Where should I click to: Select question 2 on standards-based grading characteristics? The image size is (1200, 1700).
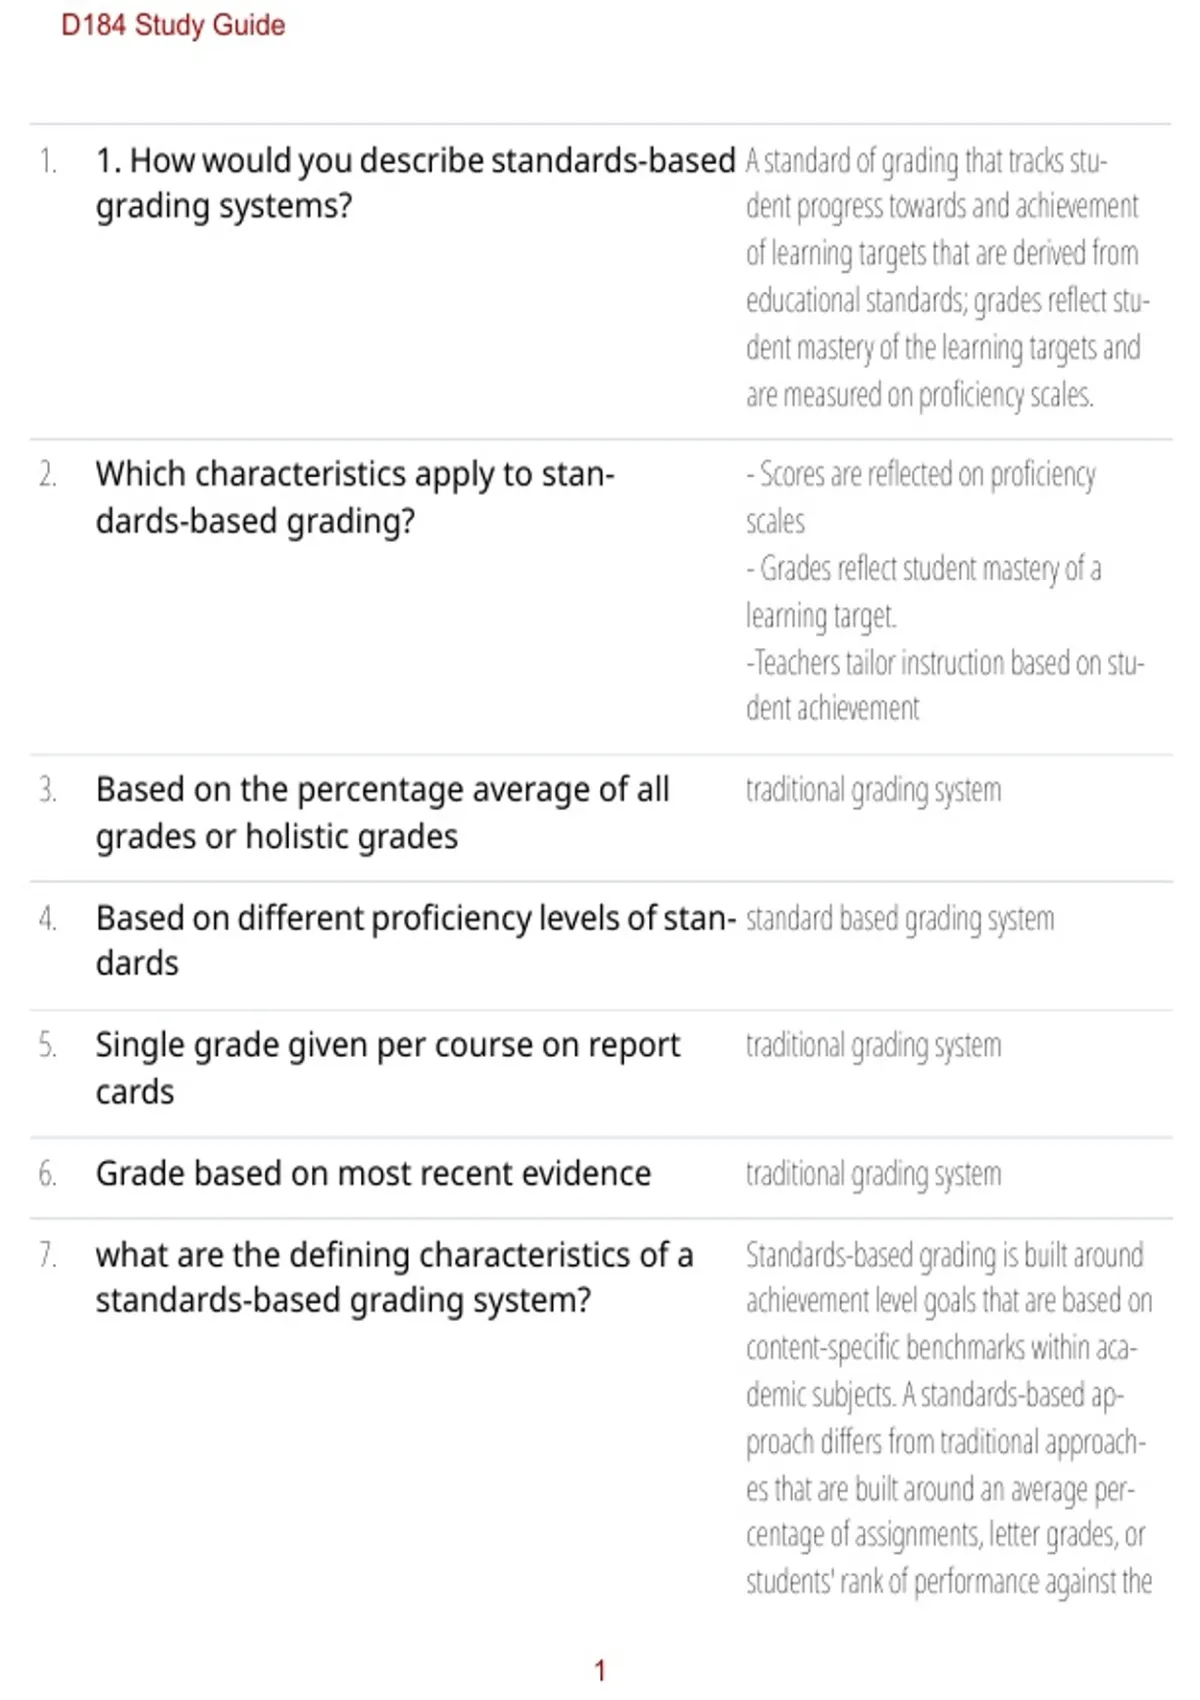click(x=355, y=497)
